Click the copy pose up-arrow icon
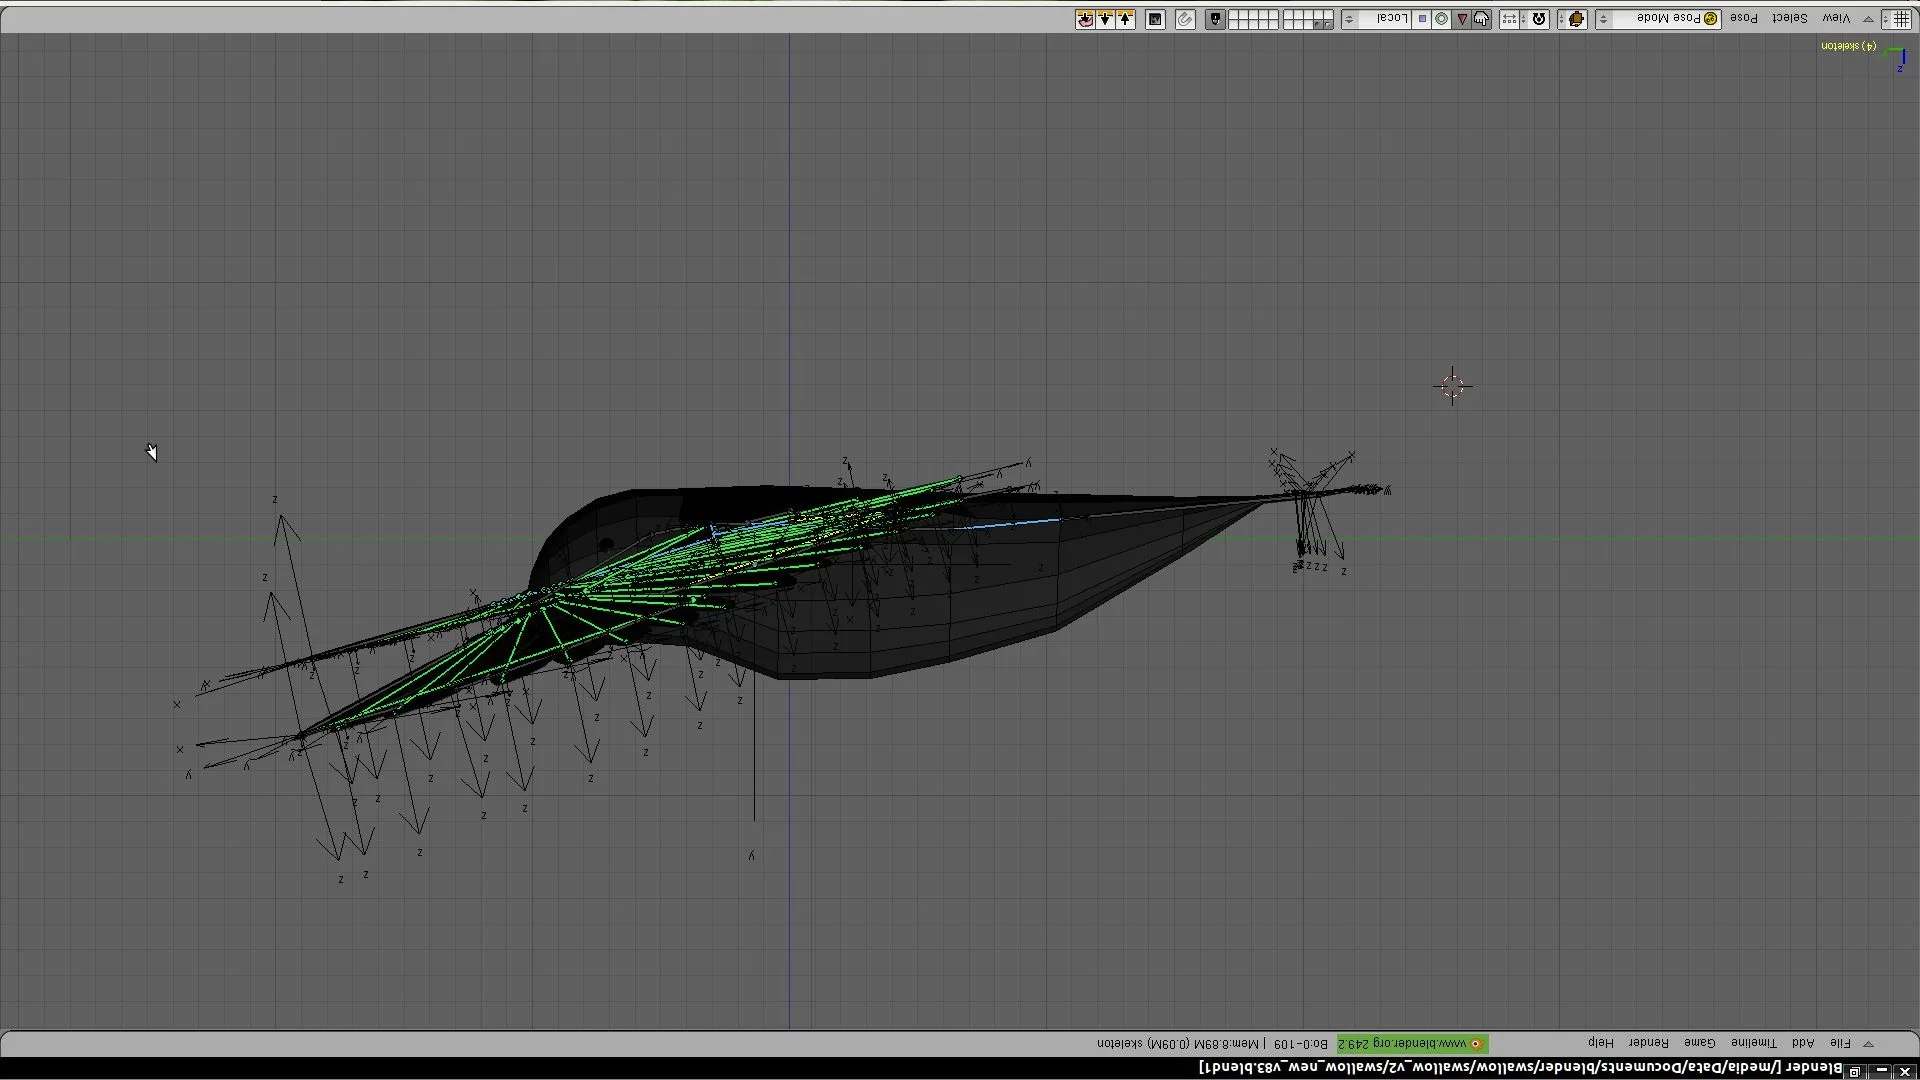 (1125, 19)
